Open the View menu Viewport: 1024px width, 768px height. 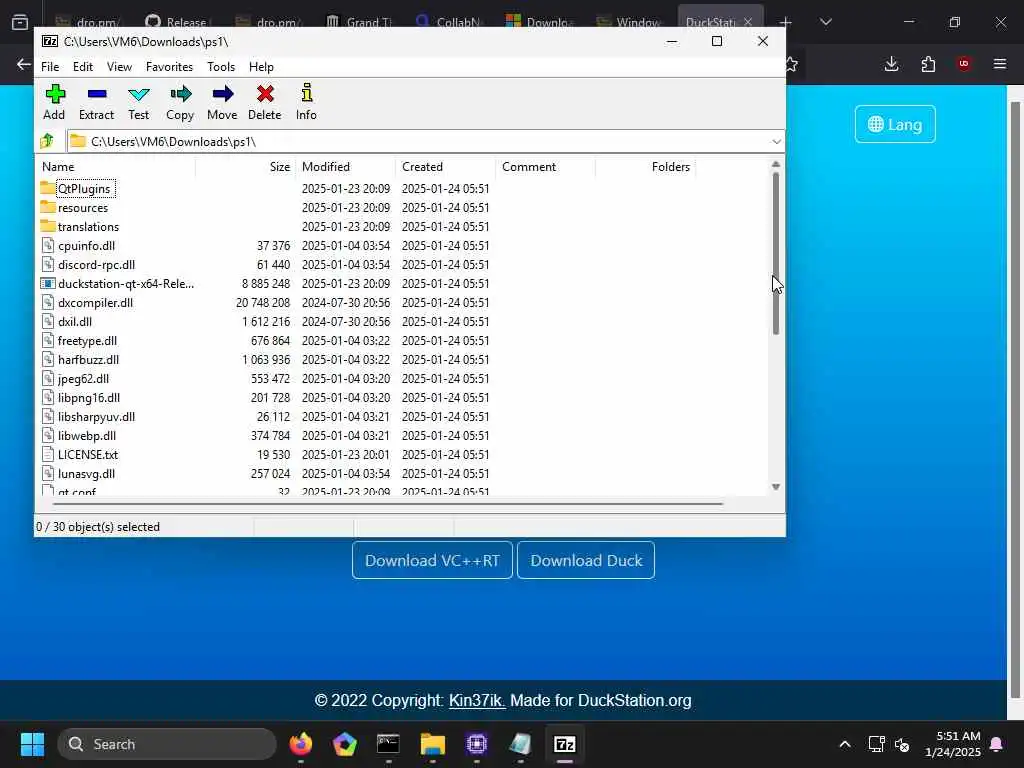[120, 67]
